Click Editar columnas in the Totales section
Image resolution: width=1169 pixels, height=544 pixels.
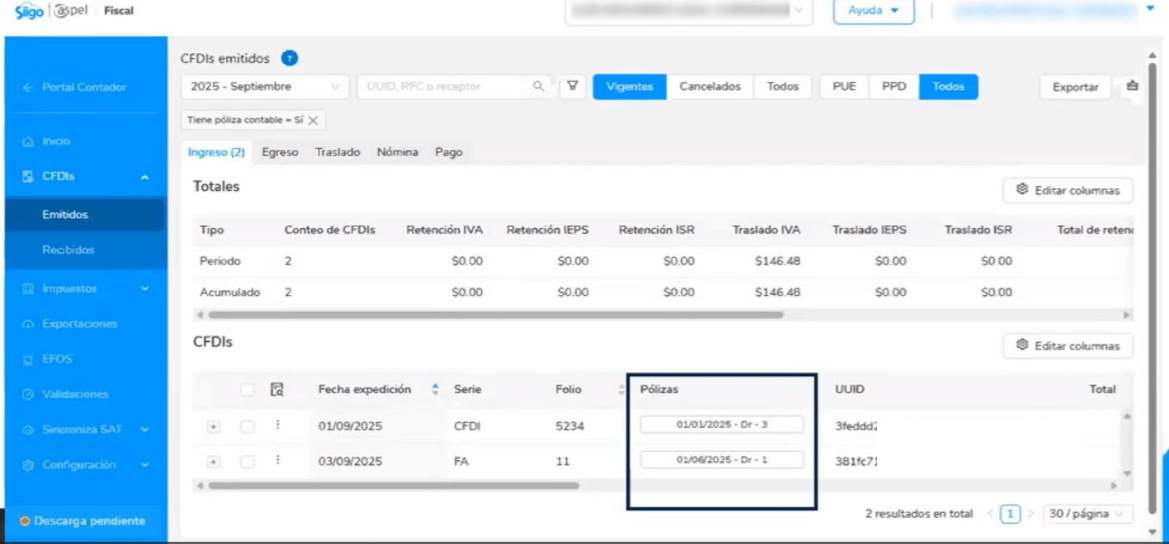click(1068, 190)
